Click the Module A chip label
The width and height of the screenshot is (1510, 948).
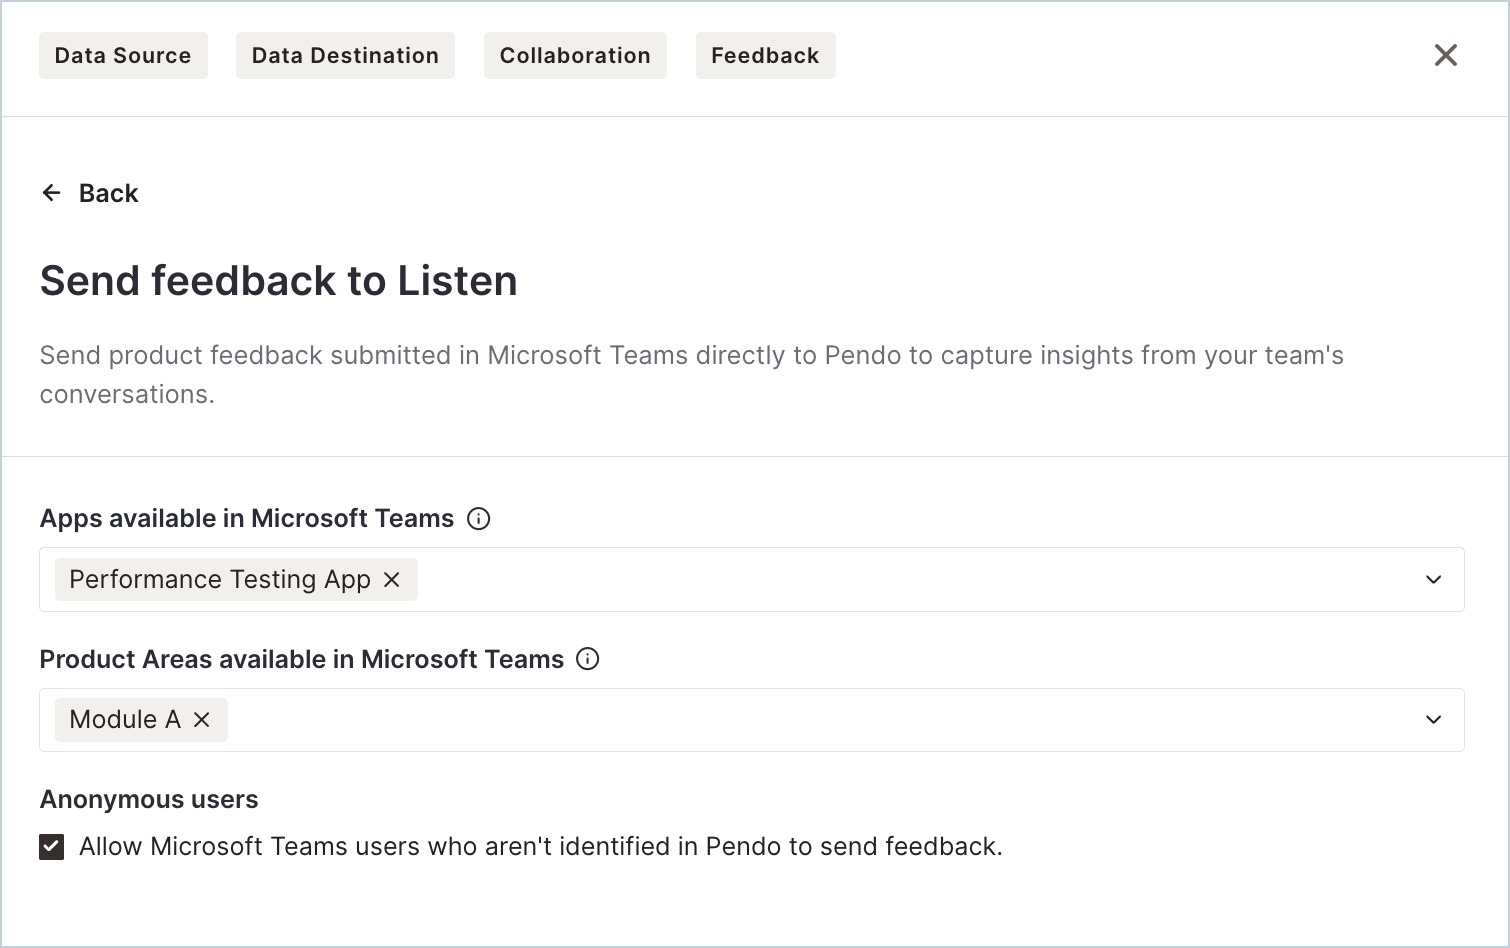(x=125, y=720)
